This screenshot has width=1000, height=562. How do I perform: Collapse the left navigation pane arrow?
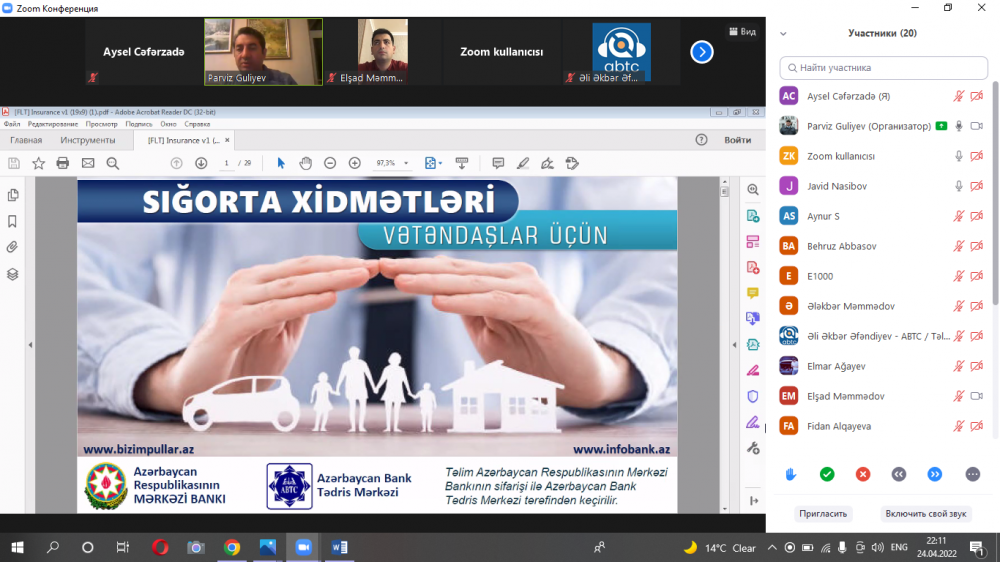(x=30, y=345)
